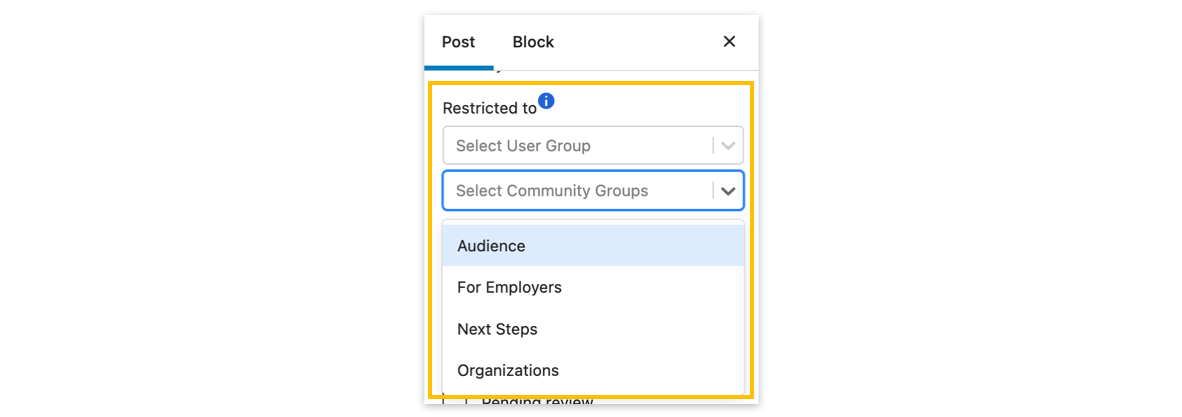This screenshot has height=417, width=1182.
Task: Click the Restricted to label
Action: 489,108
